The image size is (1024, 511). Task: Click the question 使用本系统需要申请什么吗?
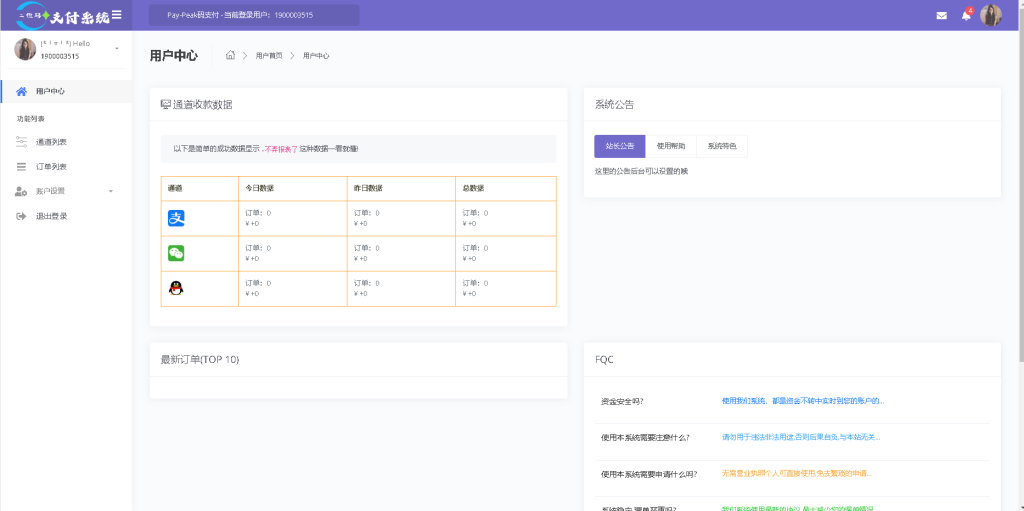(648, 474)
